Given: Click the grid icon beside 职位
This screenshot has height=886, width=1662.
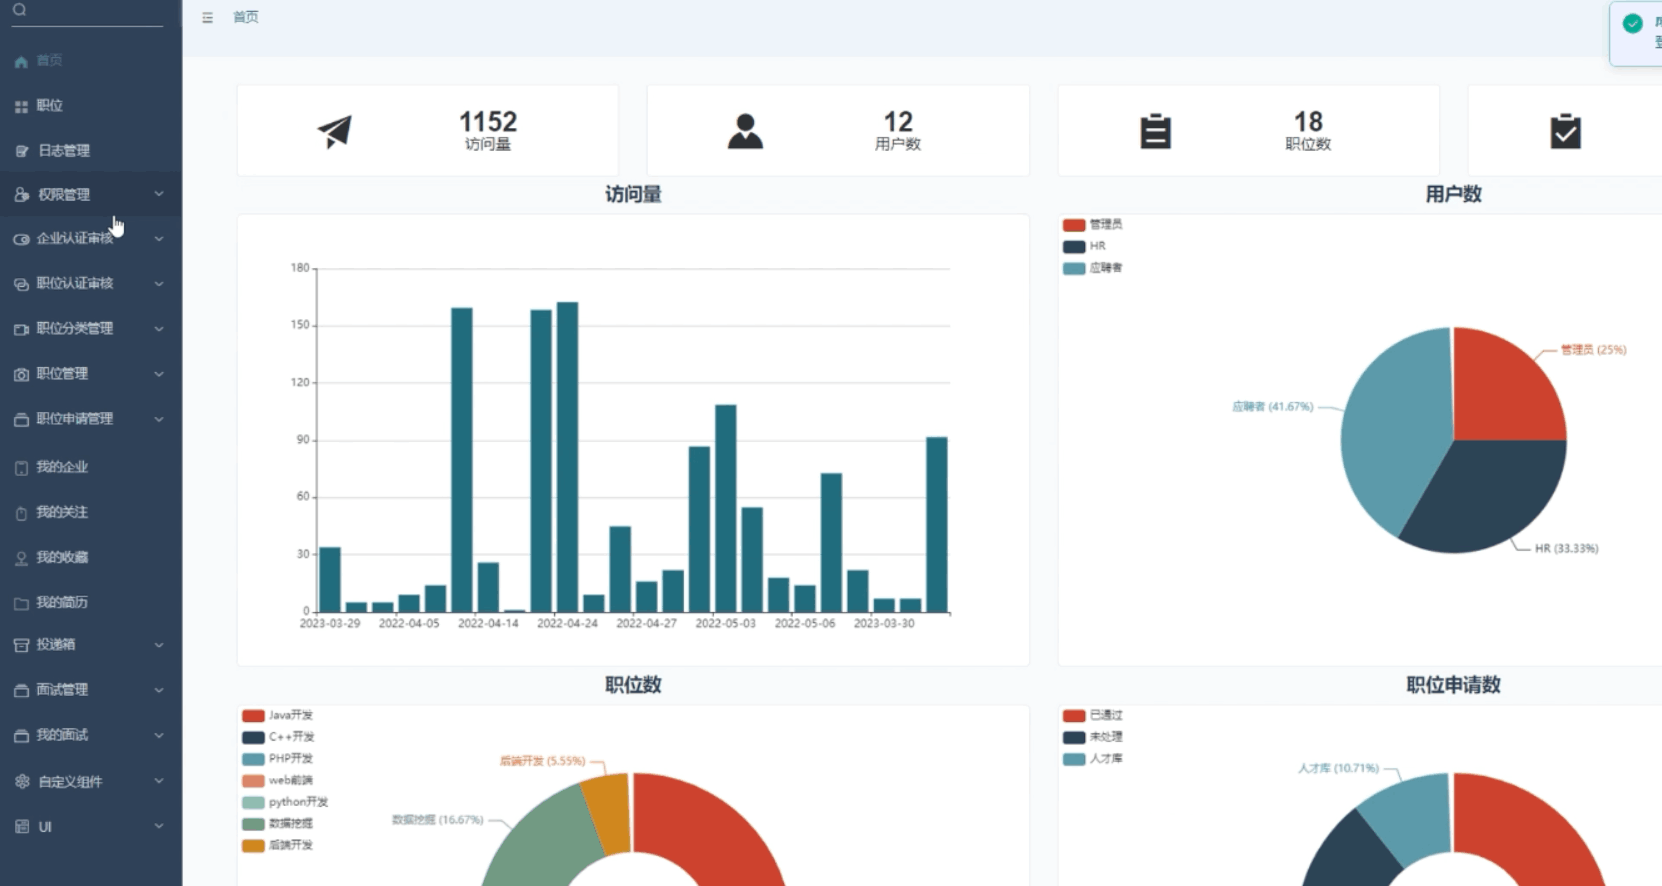Looking at the screenshot, I should pyautogui.click(x=21, y=106).
